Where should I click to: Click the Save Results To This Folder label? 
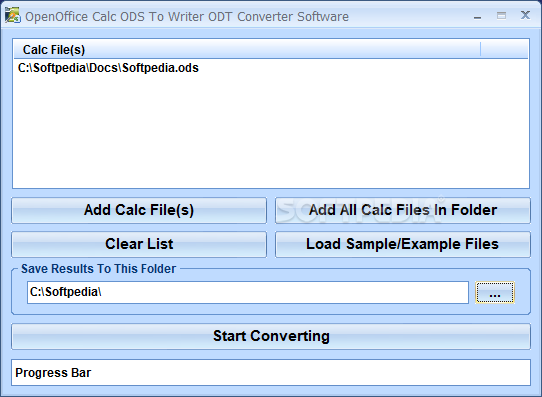point(99,269)
